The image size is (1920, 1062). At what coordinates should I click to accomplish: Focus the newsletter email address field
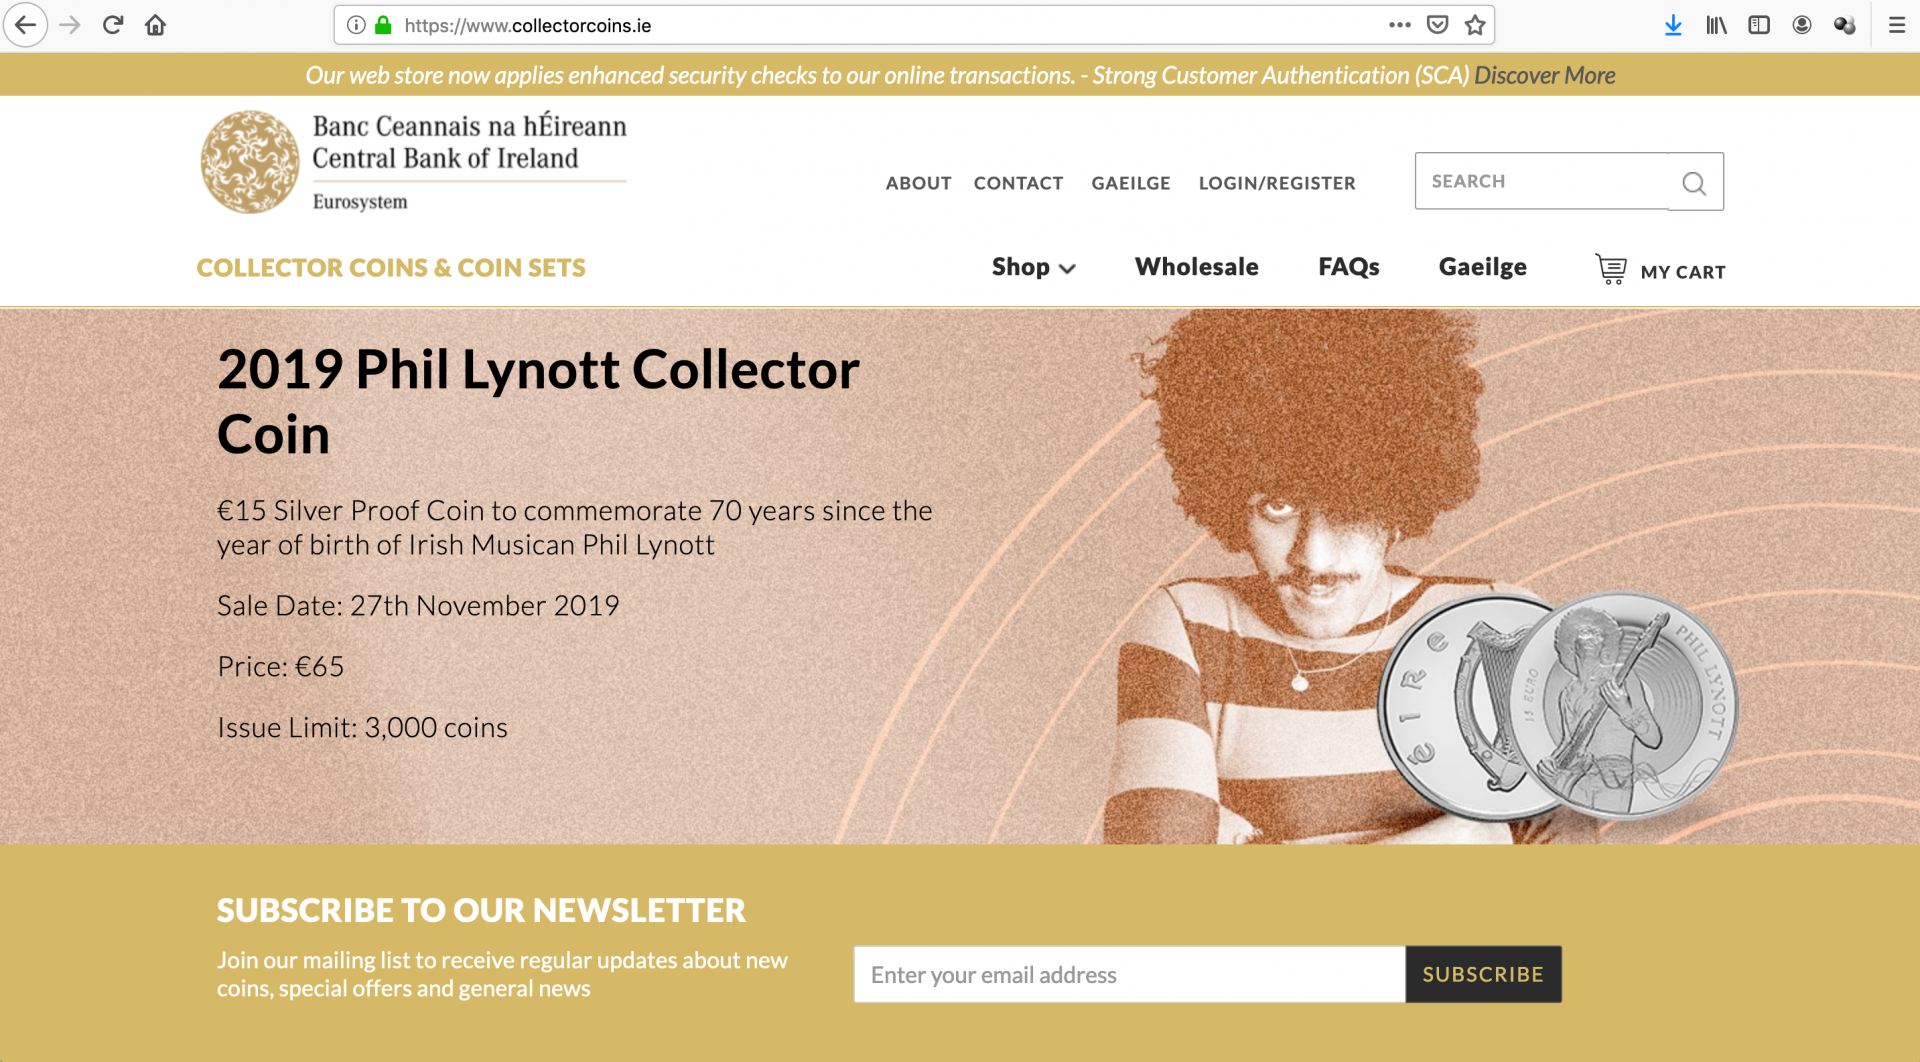coord(1130,974)
